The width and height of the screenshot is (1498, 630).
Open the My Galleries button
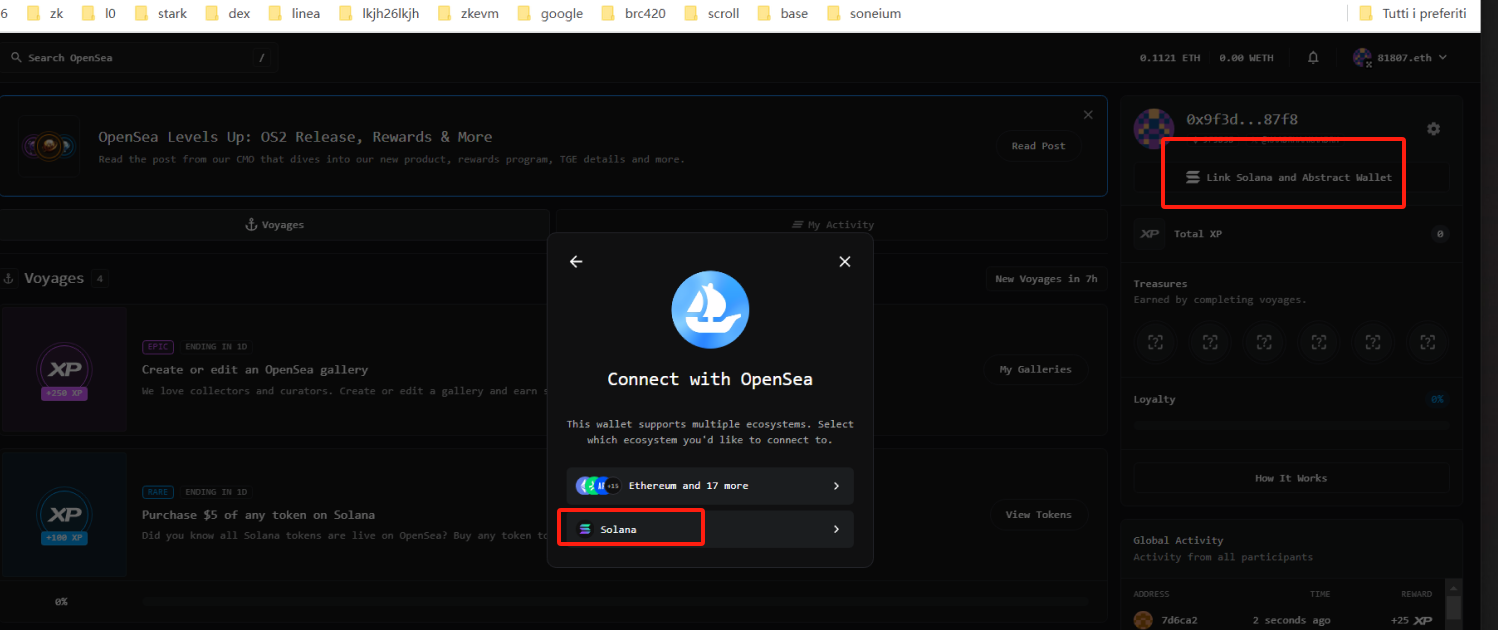[x=1035, y=370]
